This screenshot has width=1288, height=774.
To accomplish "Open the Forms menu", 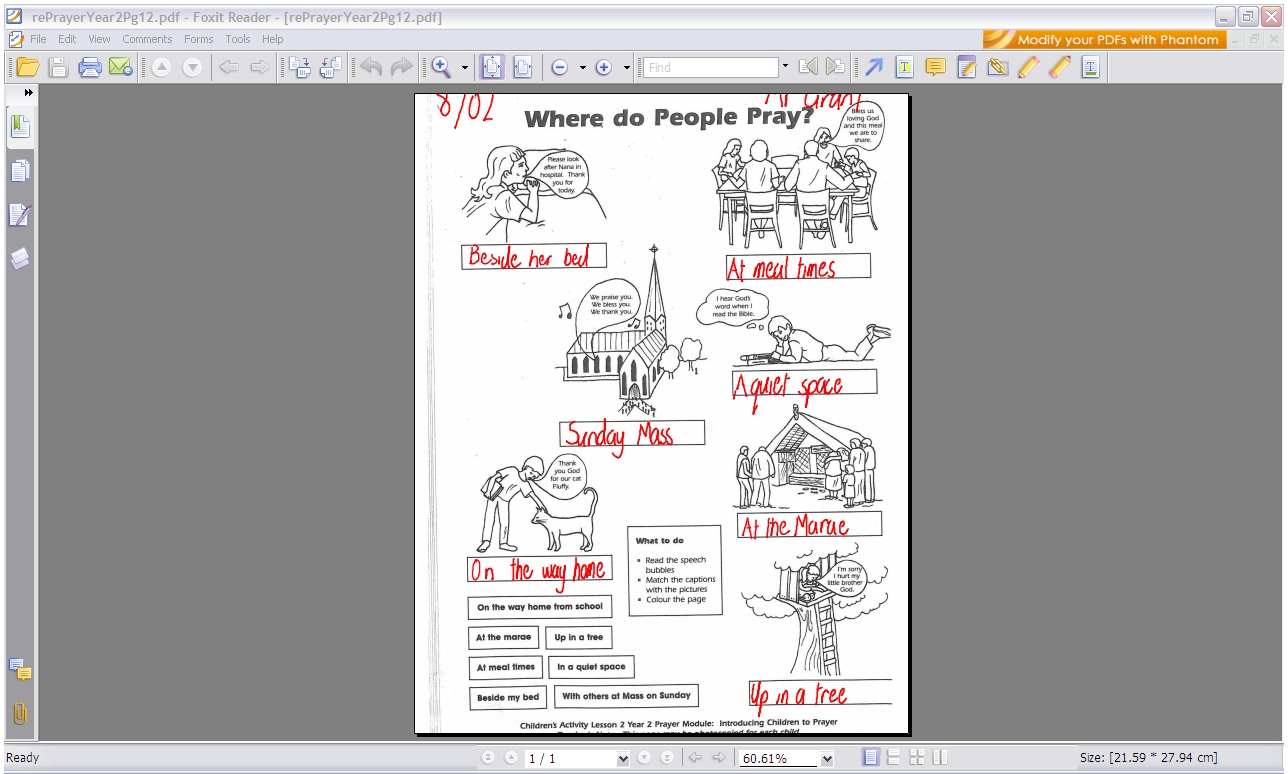I will click(x=198, y=39).
